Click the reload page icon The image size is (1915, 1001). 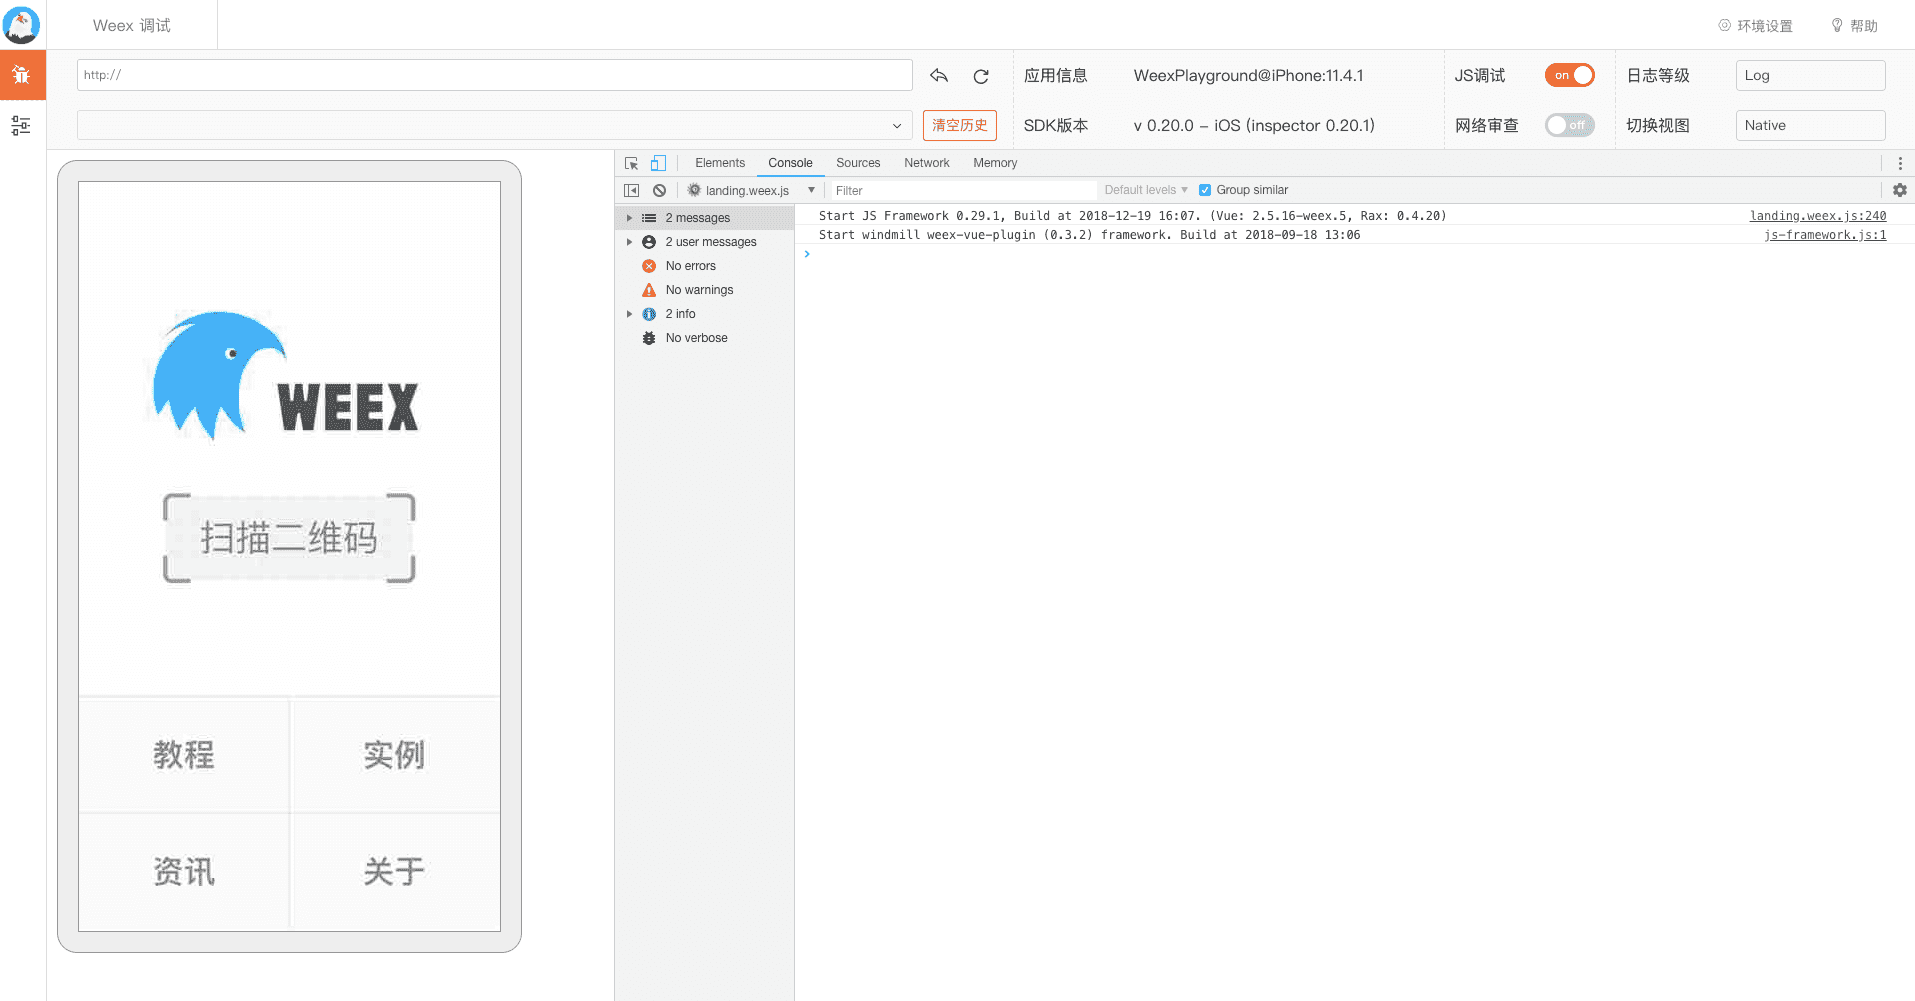981,76
